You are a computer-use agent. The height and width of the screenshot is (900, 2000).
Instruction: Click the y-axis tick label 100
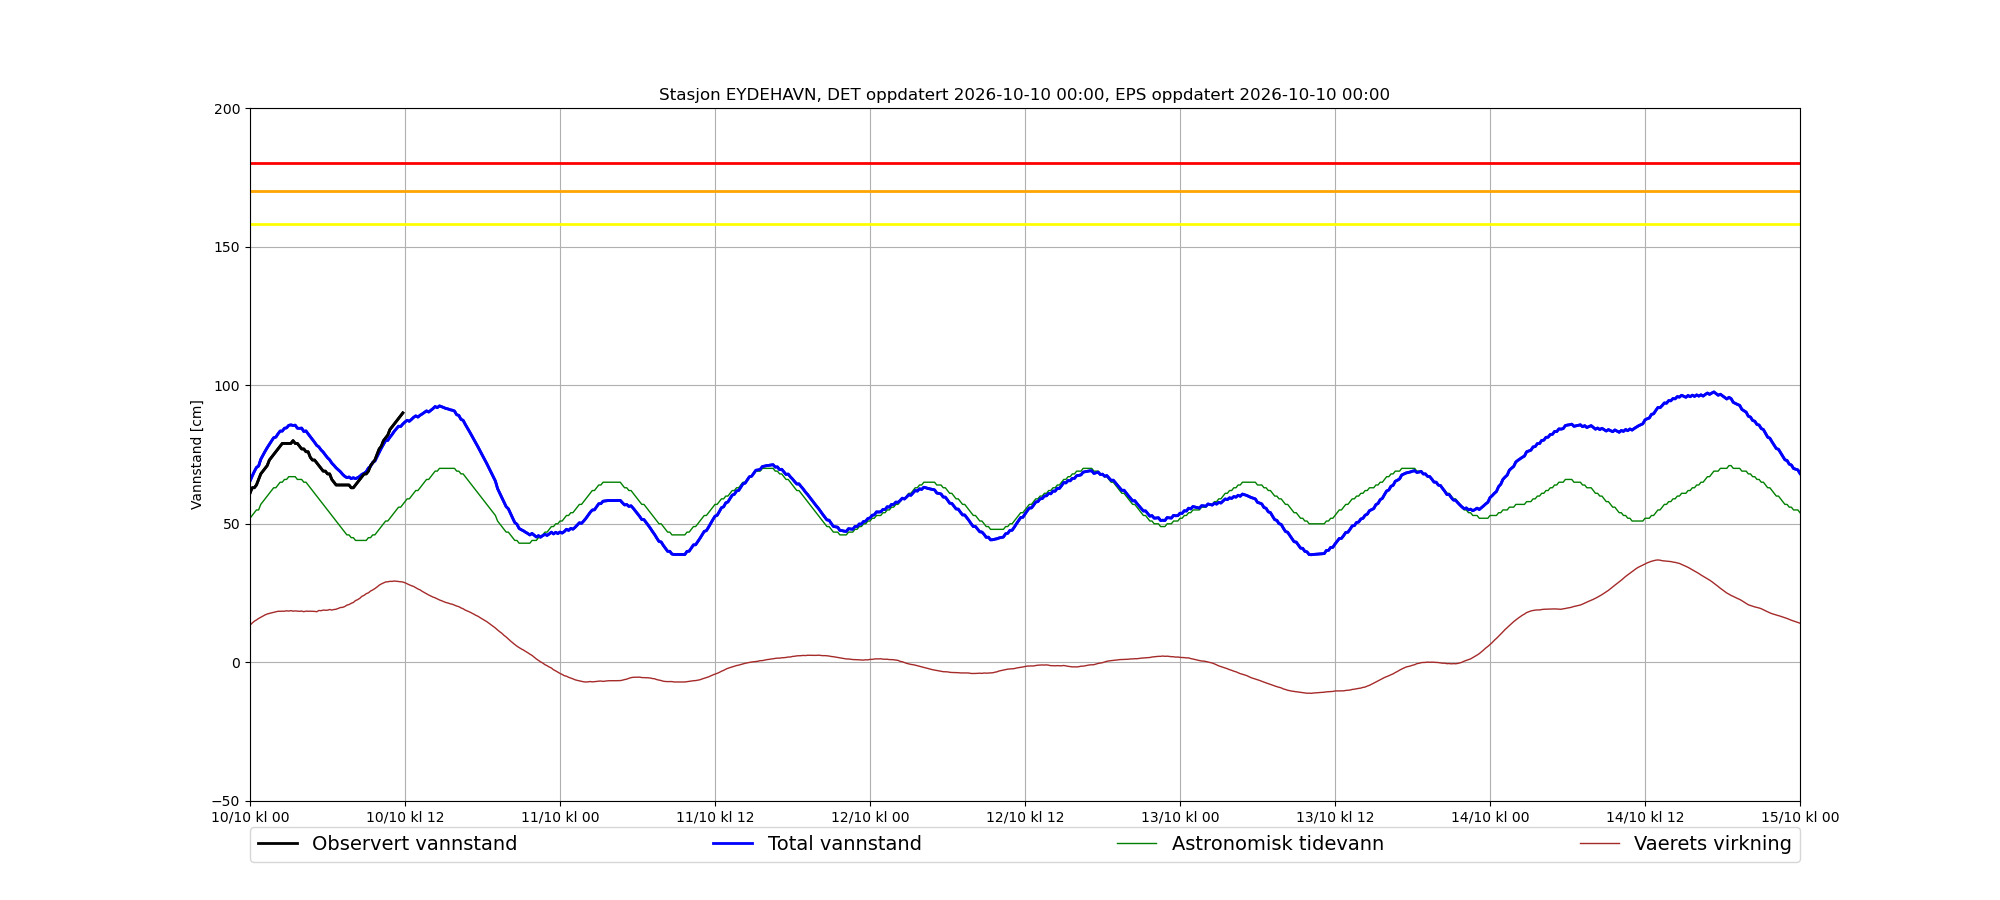[x=228, y=386]
